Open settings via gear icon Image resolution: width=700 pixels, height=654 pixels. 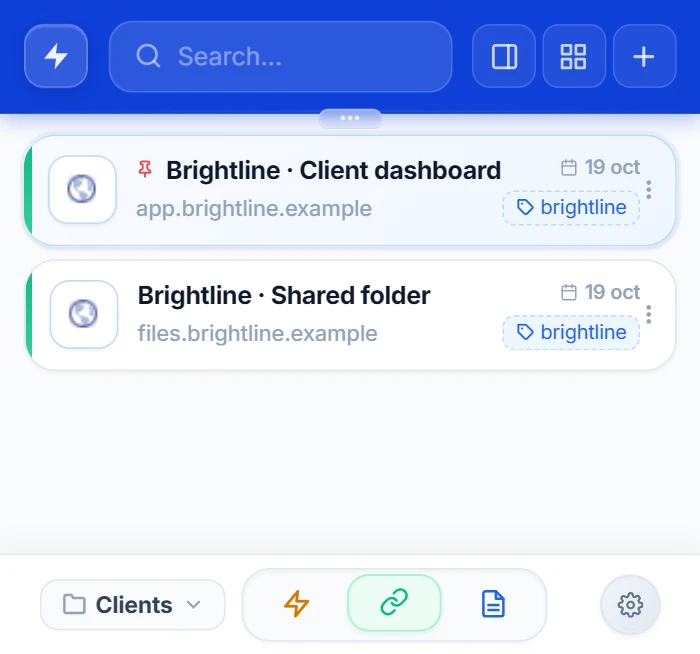pyautogui.click(x=630, y=605)
